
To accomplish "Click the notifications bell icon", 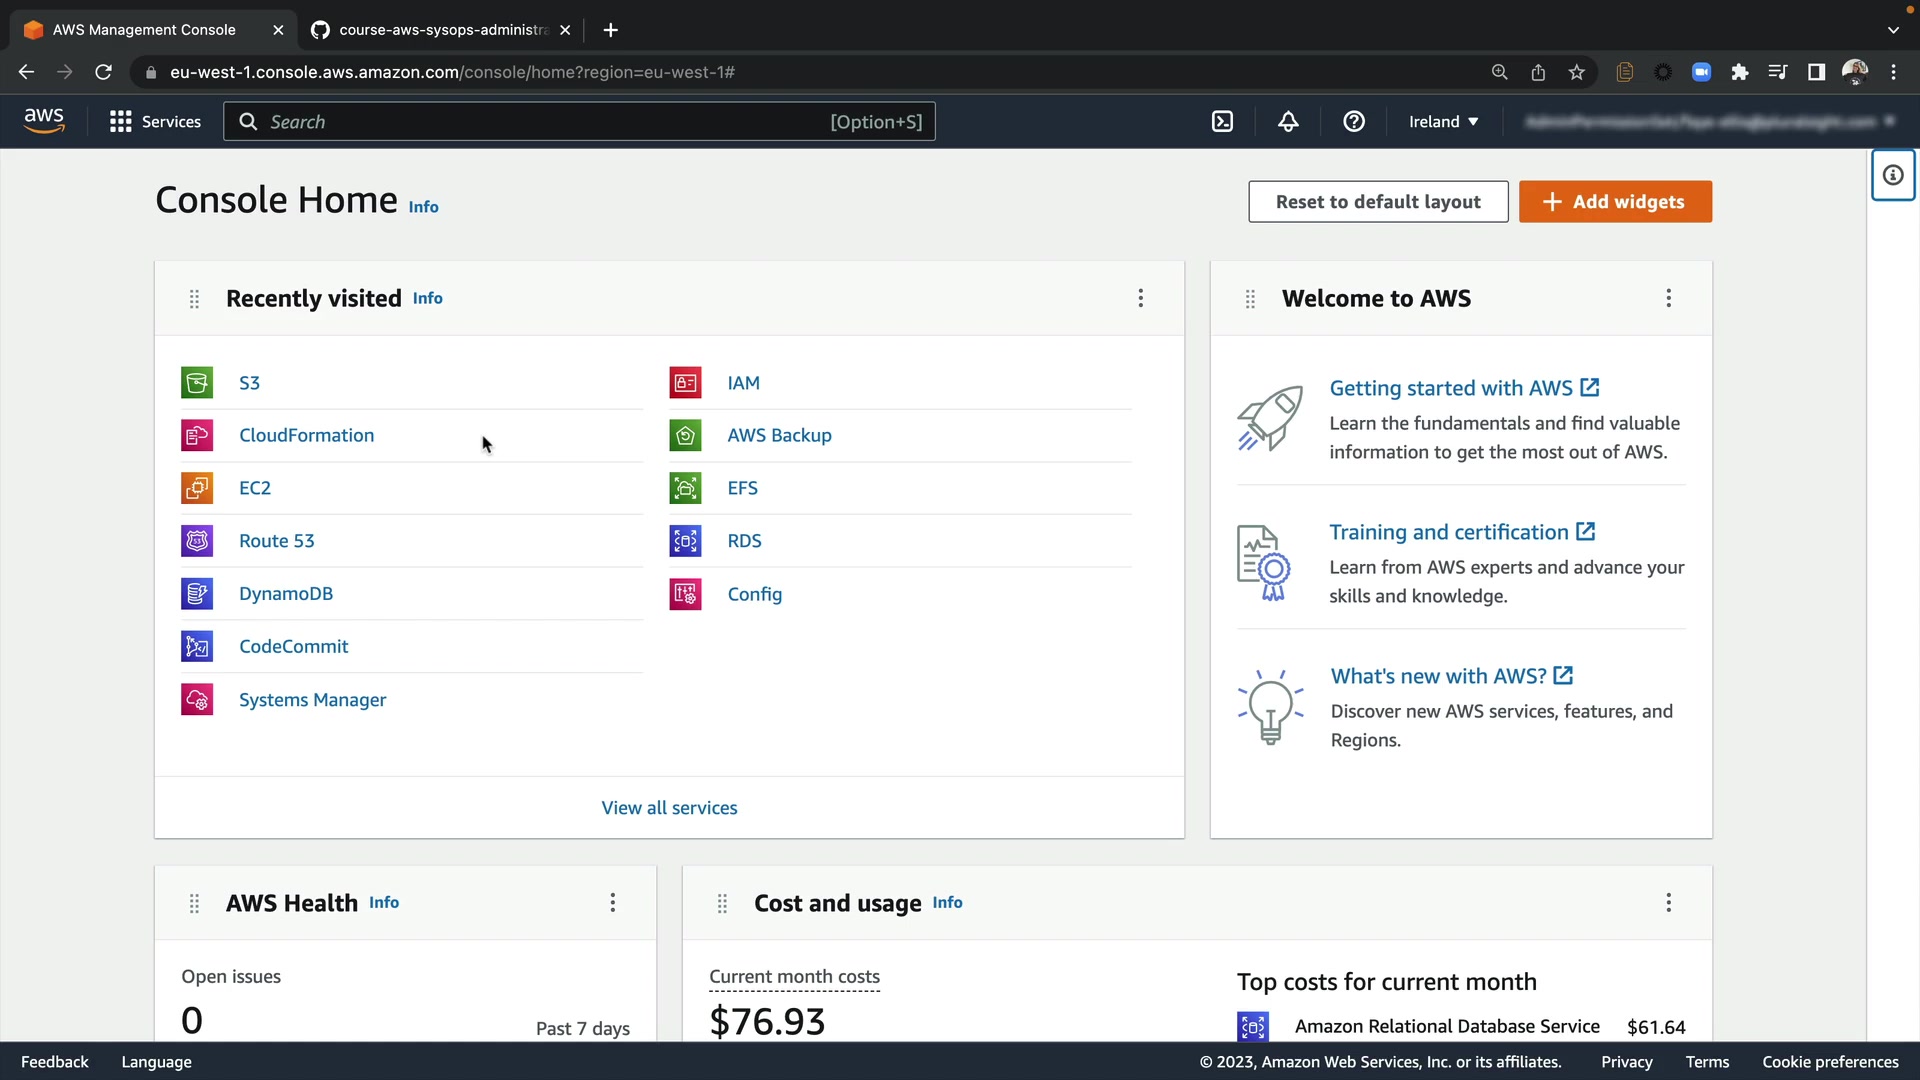I will (x=1288, y=122).
